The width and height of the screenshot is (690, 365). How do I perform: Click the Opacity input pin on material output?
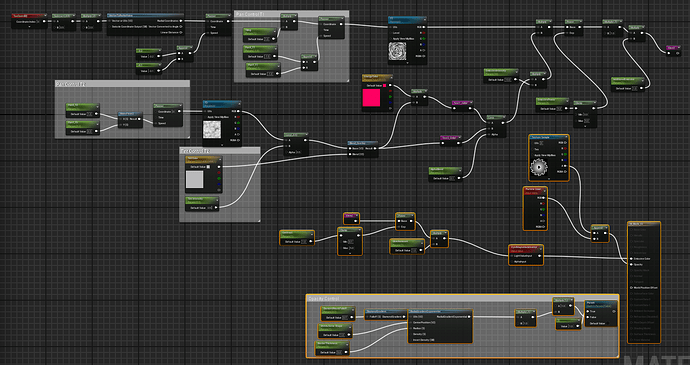[631, 265]
